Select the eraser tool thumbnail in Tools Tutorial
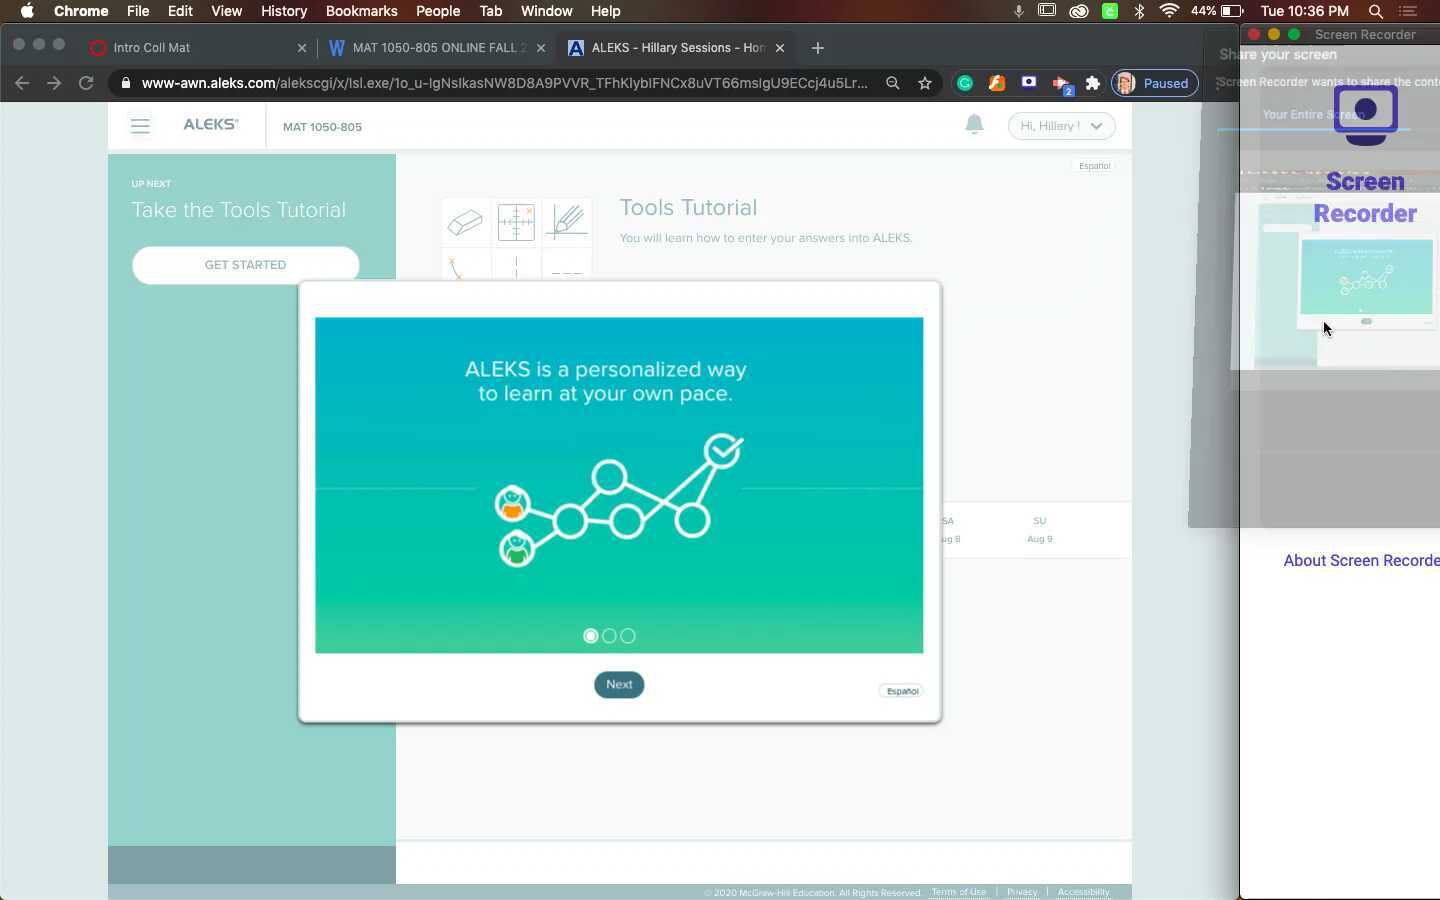Screen dimensions: 1440x900 [465, 222]
